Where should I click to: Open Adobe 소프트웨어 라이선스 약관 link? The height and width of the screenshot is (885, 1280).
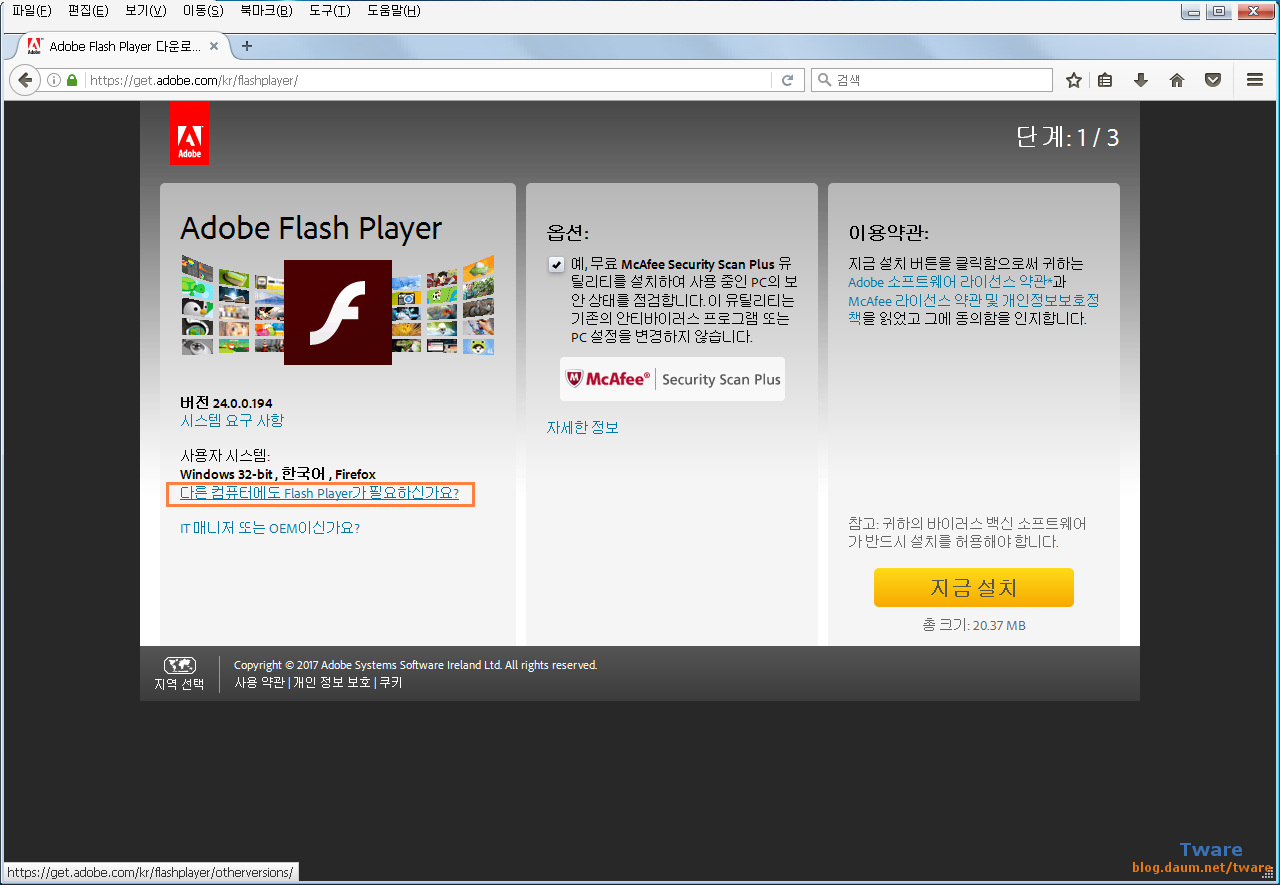pos(950,282)
